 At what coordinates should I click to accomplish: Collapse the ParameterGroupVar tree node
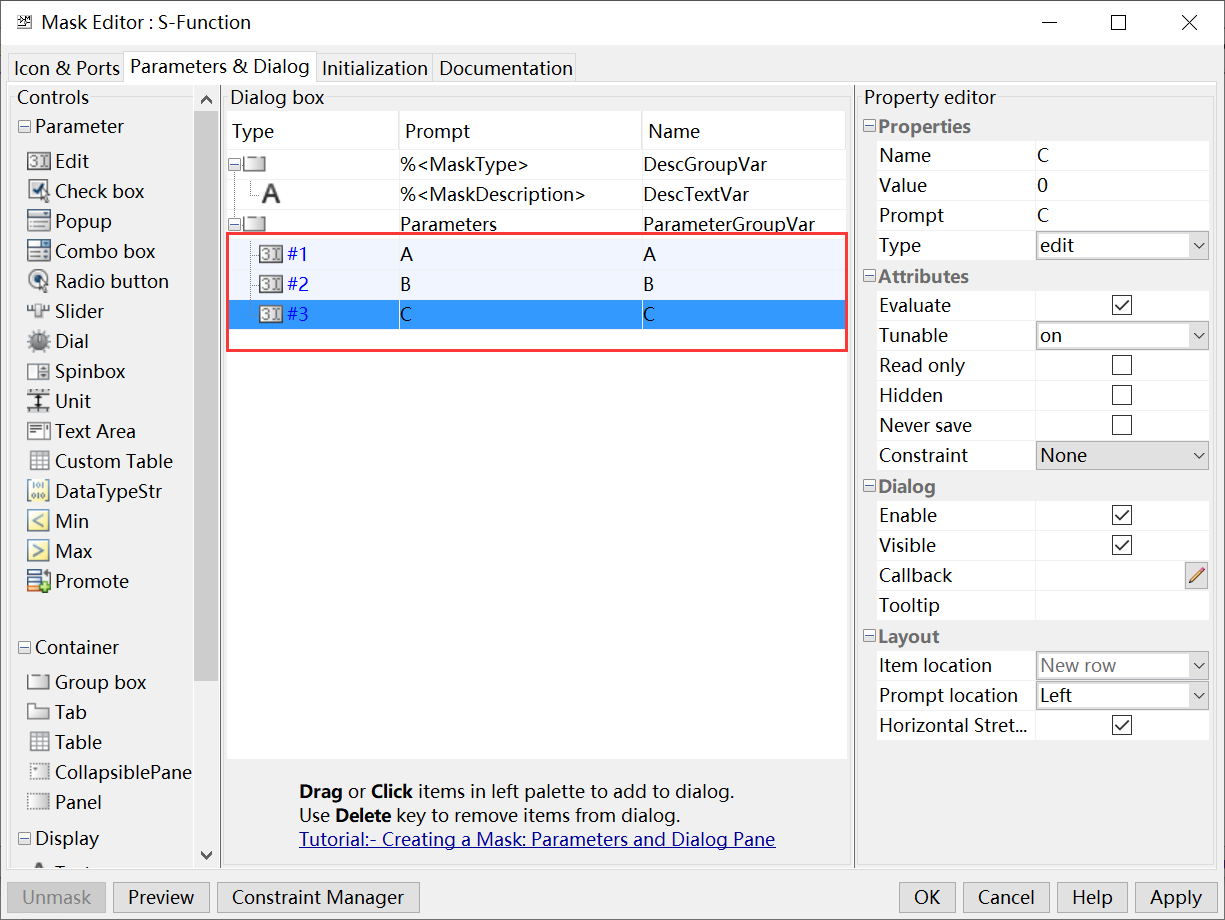[234, 224]
